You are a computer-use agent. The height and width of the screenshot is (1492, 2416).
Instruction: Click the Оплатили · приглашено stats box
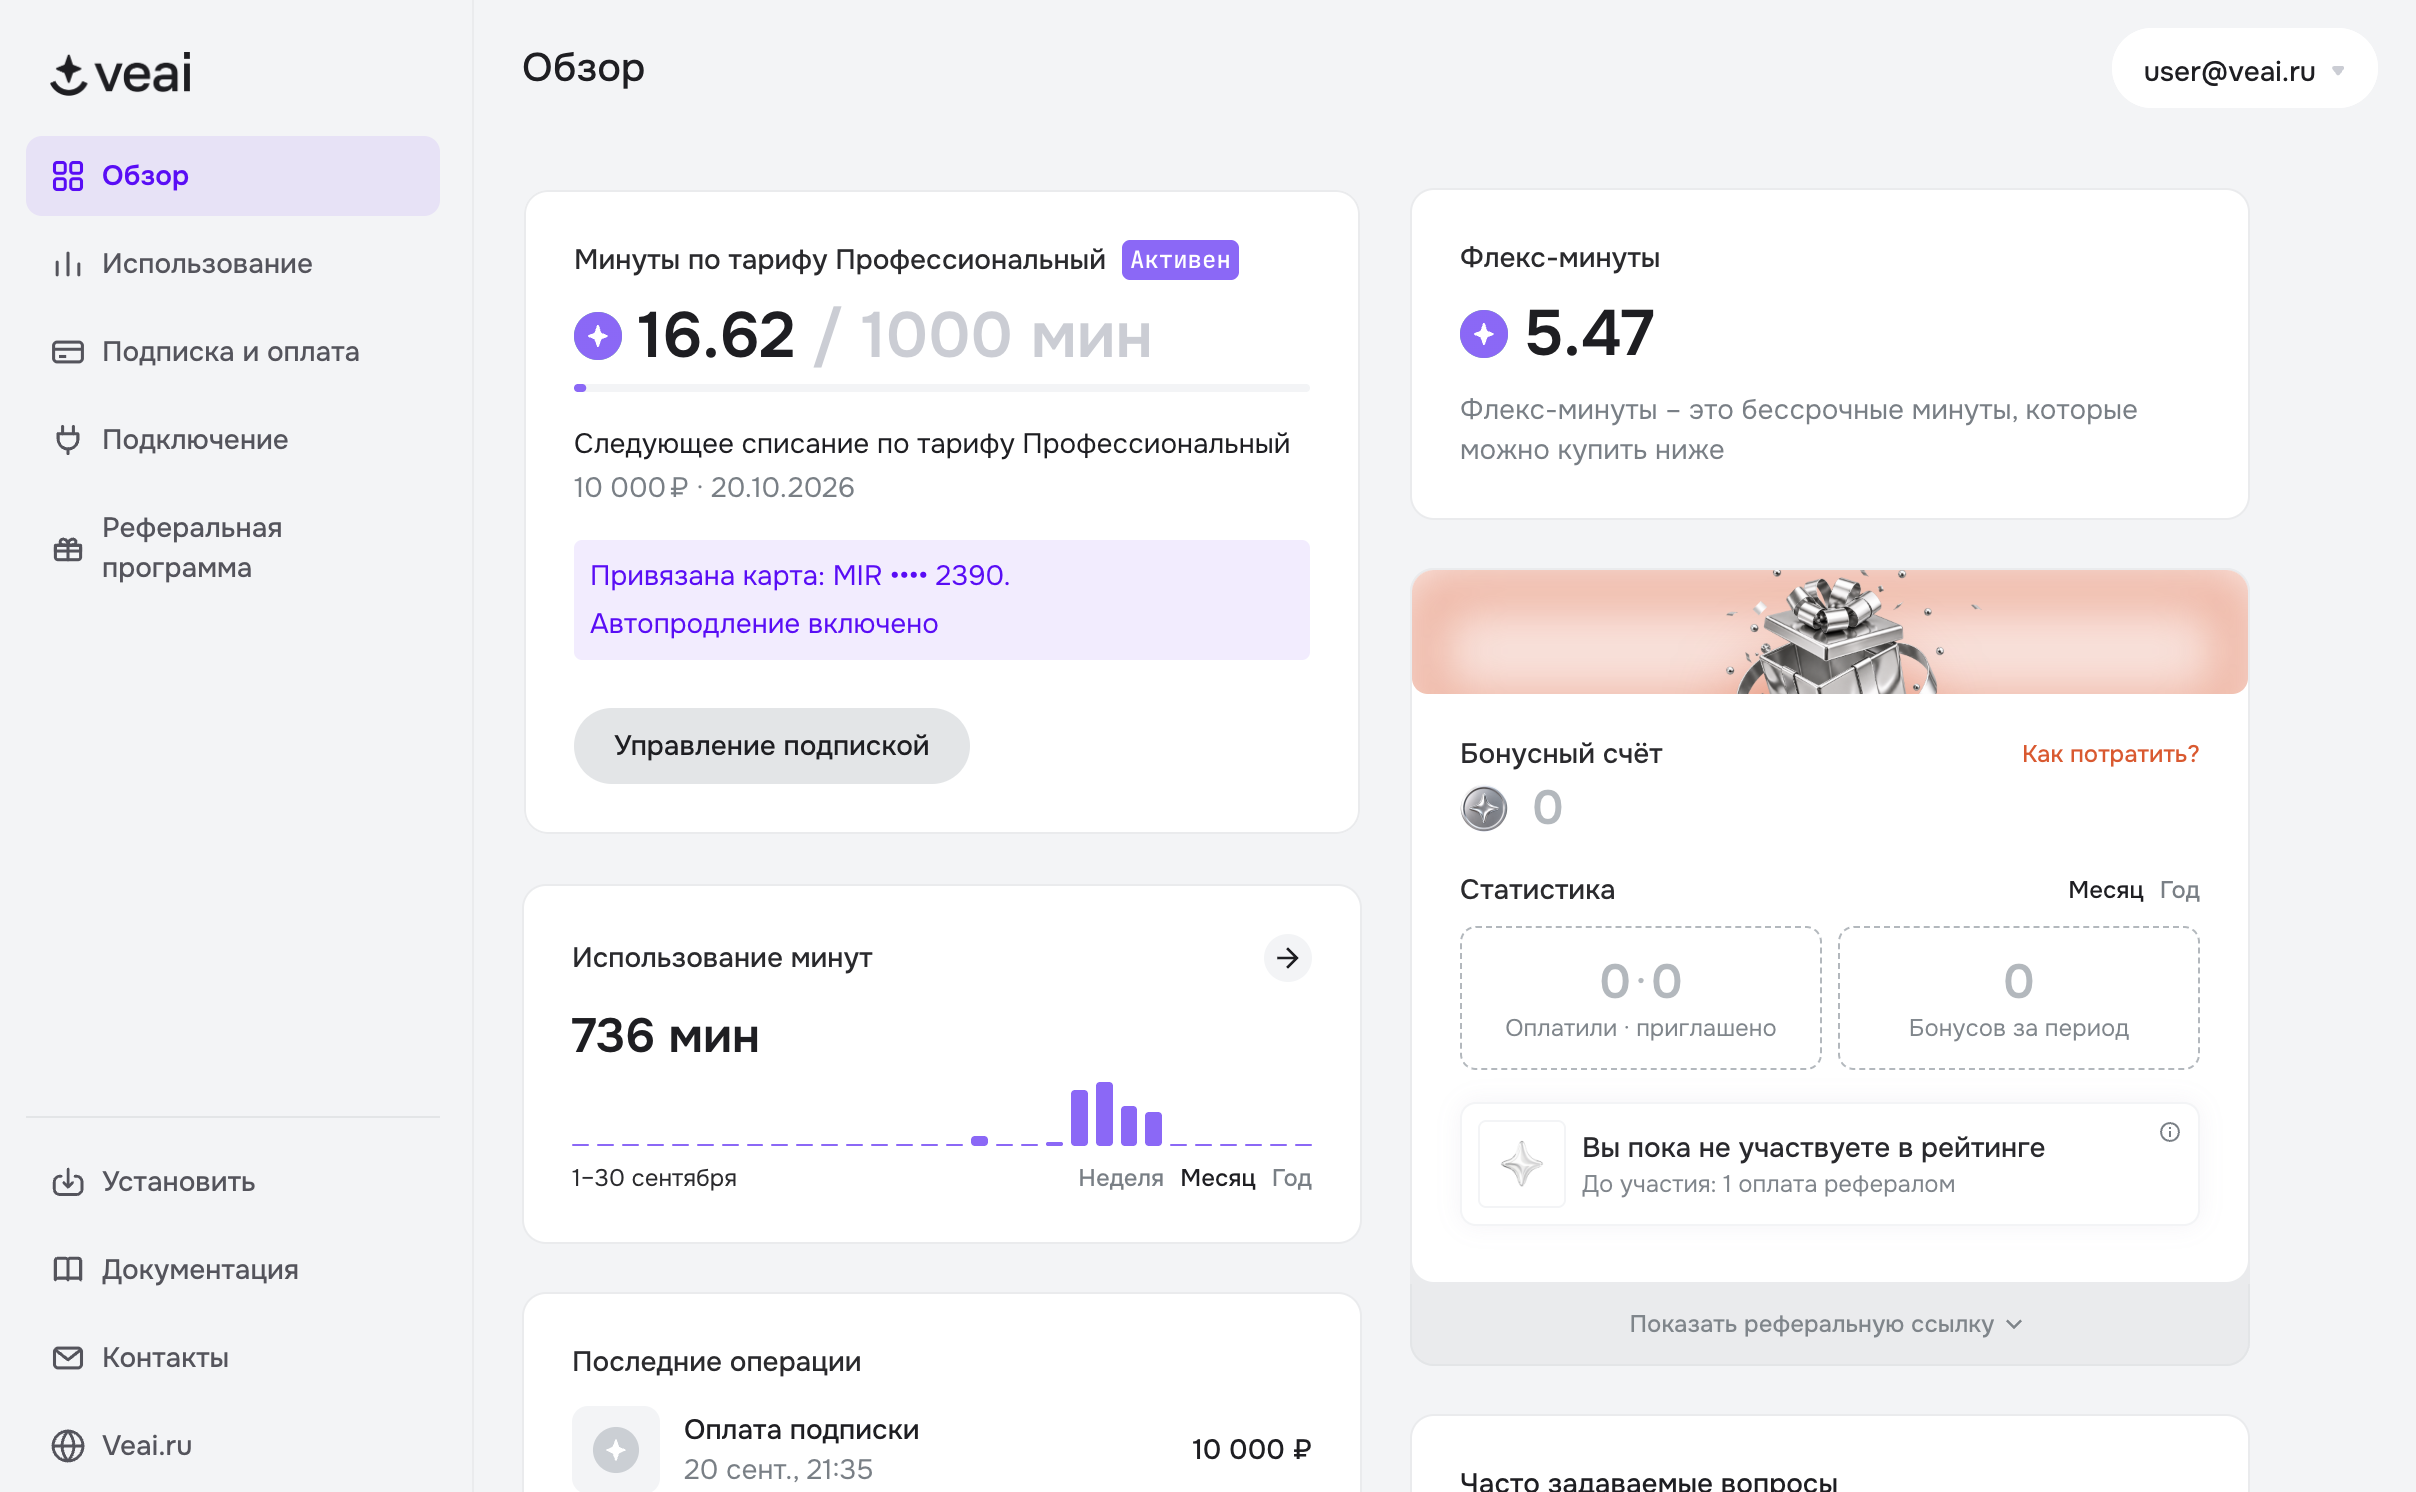1640,998
